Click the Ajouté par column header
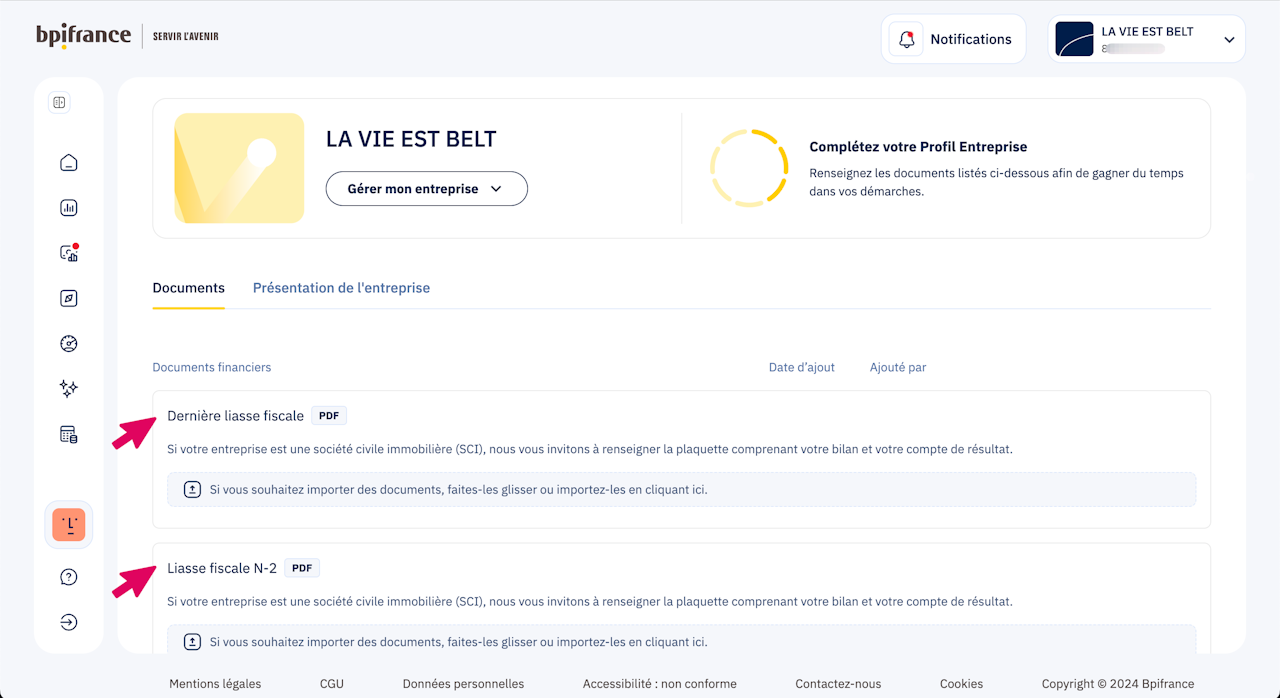Viewport: 1280px width, 698px height. [898, 367]
